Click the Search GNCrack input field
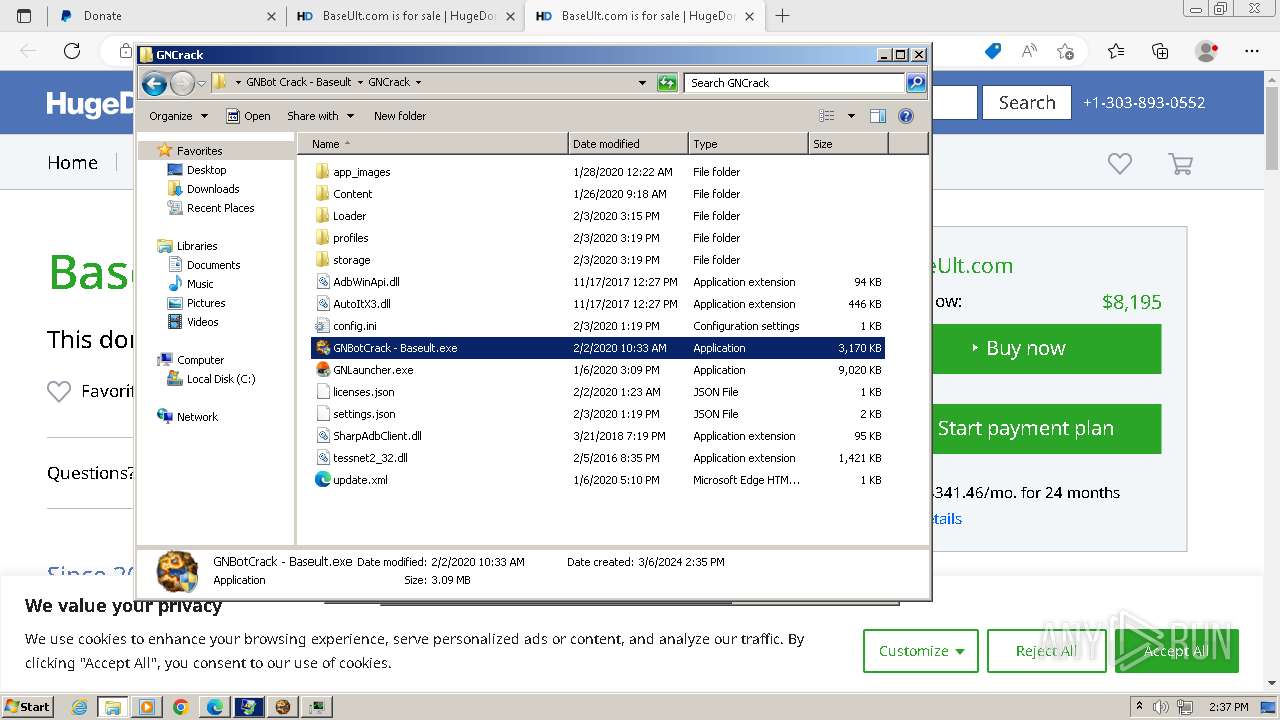1280x720 pixels. coord(795,83)
